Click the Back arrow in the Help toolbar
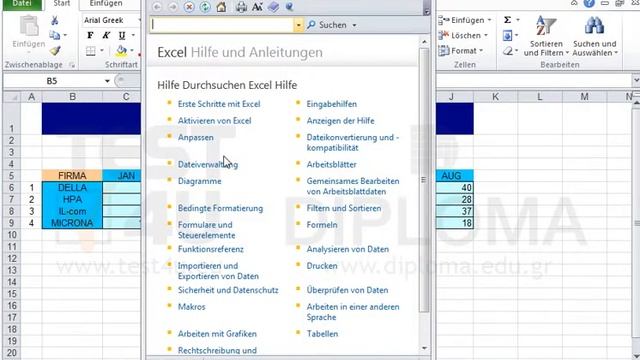This screenshot has height=360, width=640. click(x=157, y=7)
